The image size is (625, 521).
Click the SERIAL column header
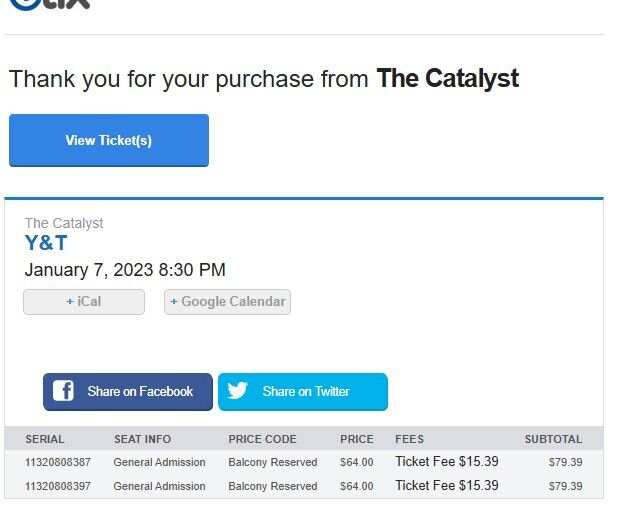point(45,439)
